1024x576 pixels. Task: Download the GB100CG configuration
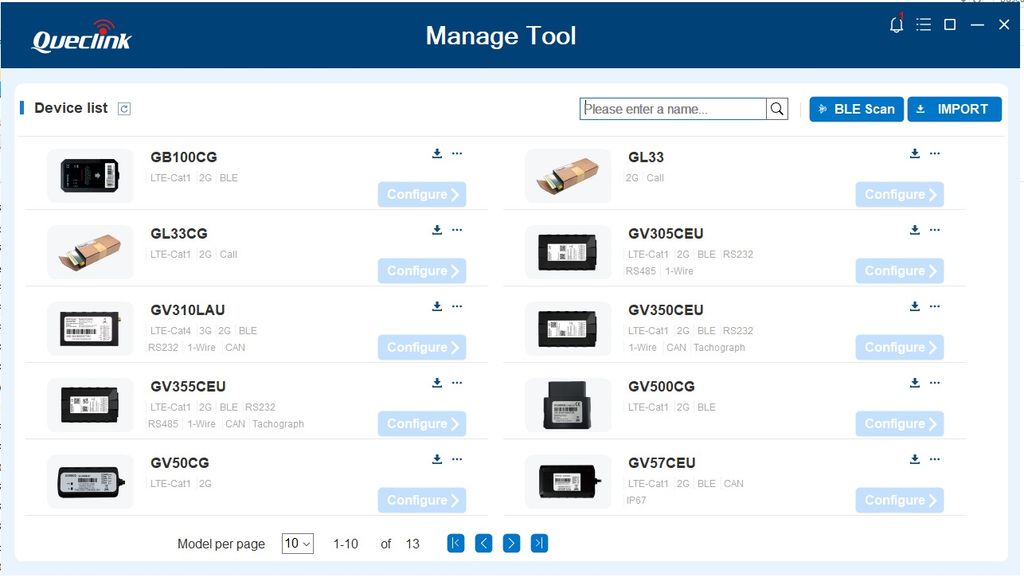(x=437, y=154)
